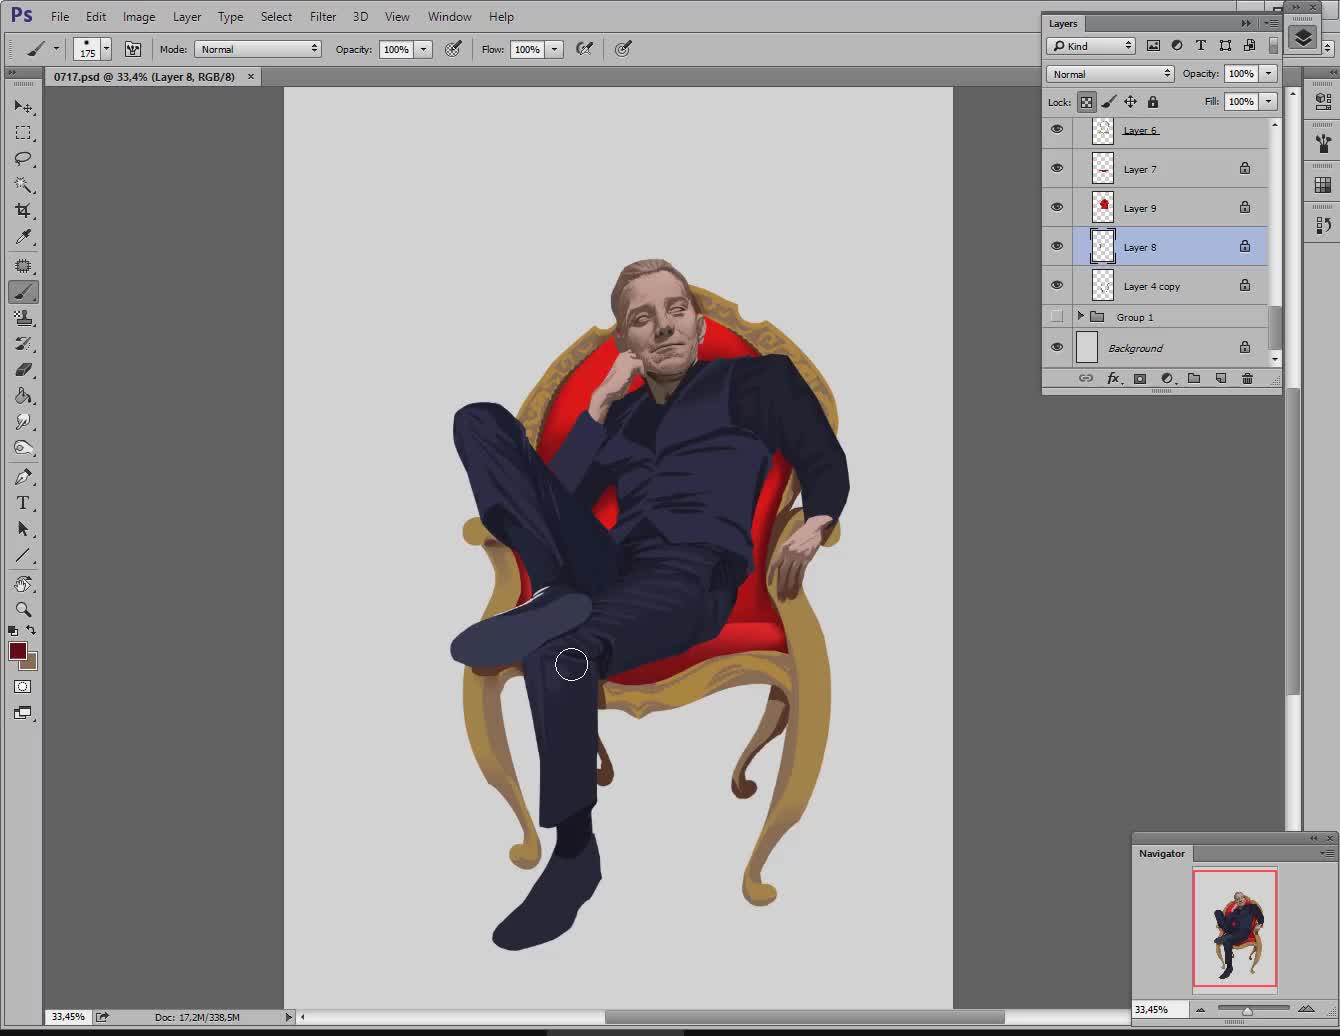
Task: Open the Brush Preset picker arrow
Action: click(106, 49)
